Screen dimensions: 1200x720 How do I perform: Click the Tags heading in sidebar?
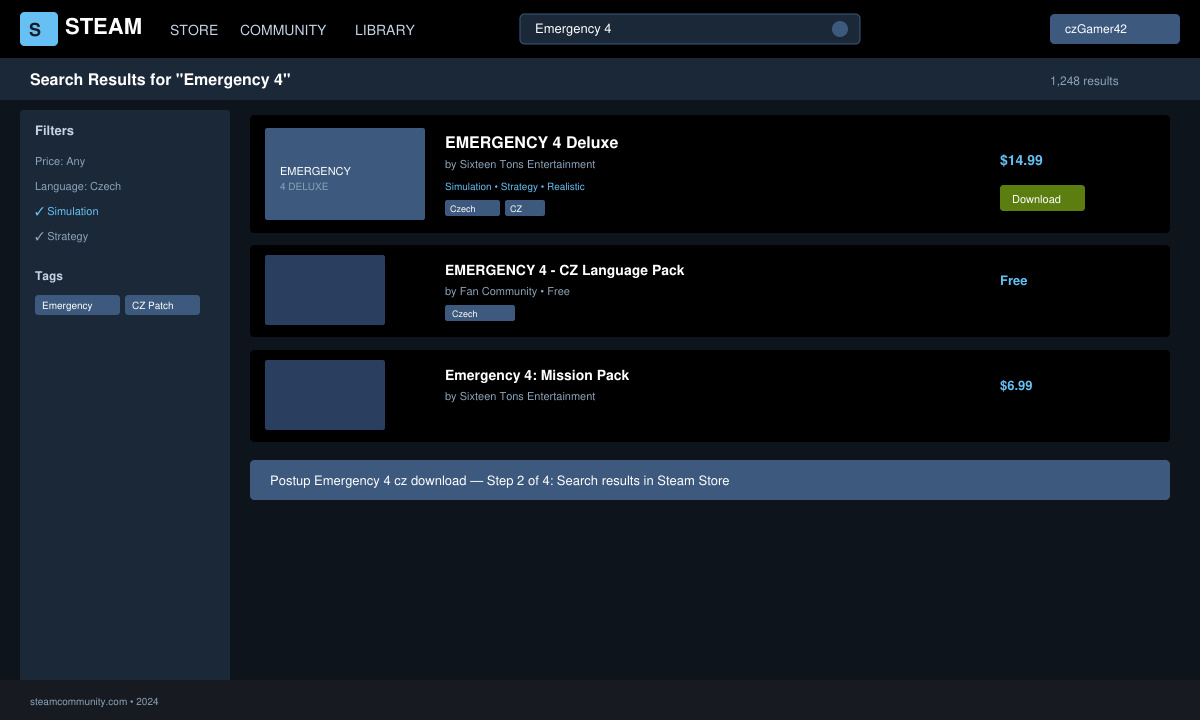(49, 276)
